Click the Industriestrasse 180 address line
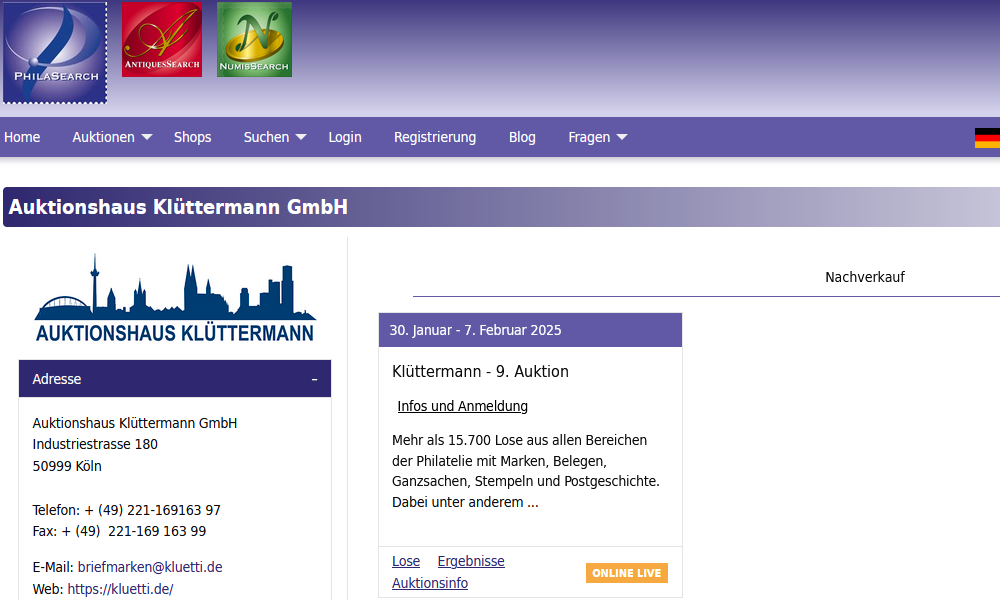Image resolution: width=1000 pixels, height=600 pixels. coord(95,444)
